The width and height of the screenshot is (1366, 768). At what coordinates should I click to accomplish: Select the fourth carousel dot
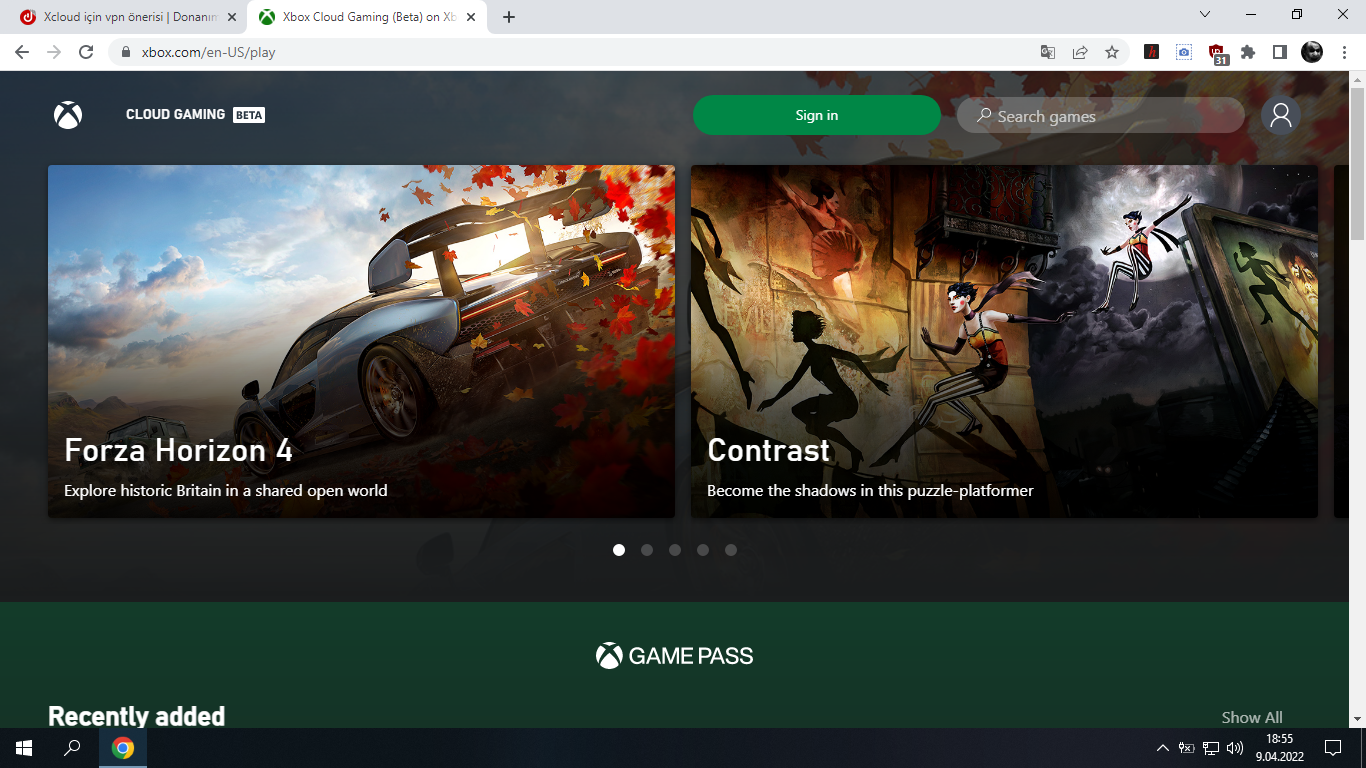coord(703,550)
